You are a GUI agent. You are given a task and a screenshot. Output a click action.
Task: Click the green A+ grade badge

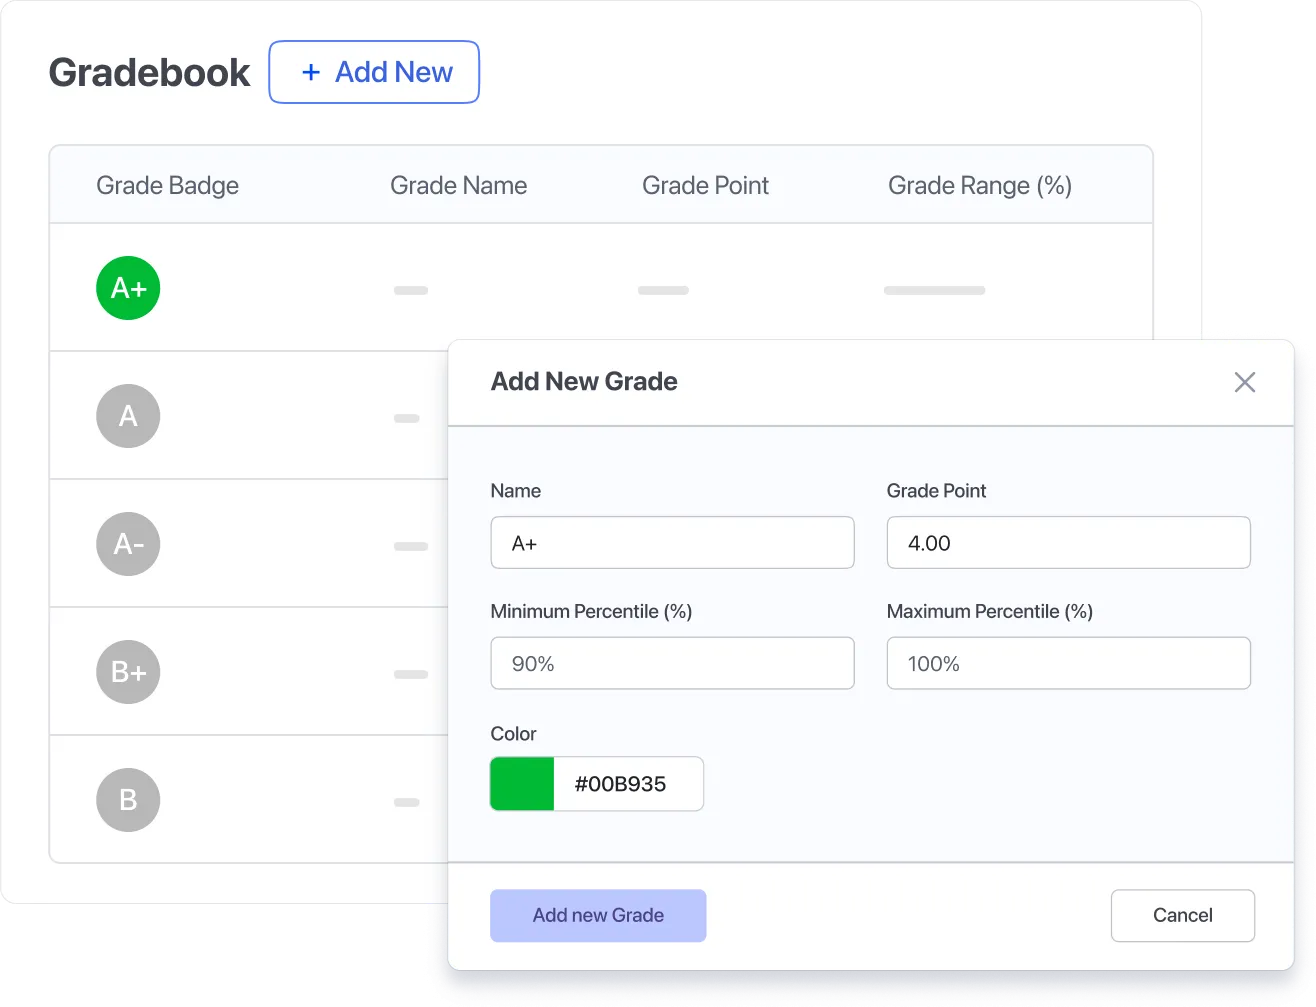128,288
